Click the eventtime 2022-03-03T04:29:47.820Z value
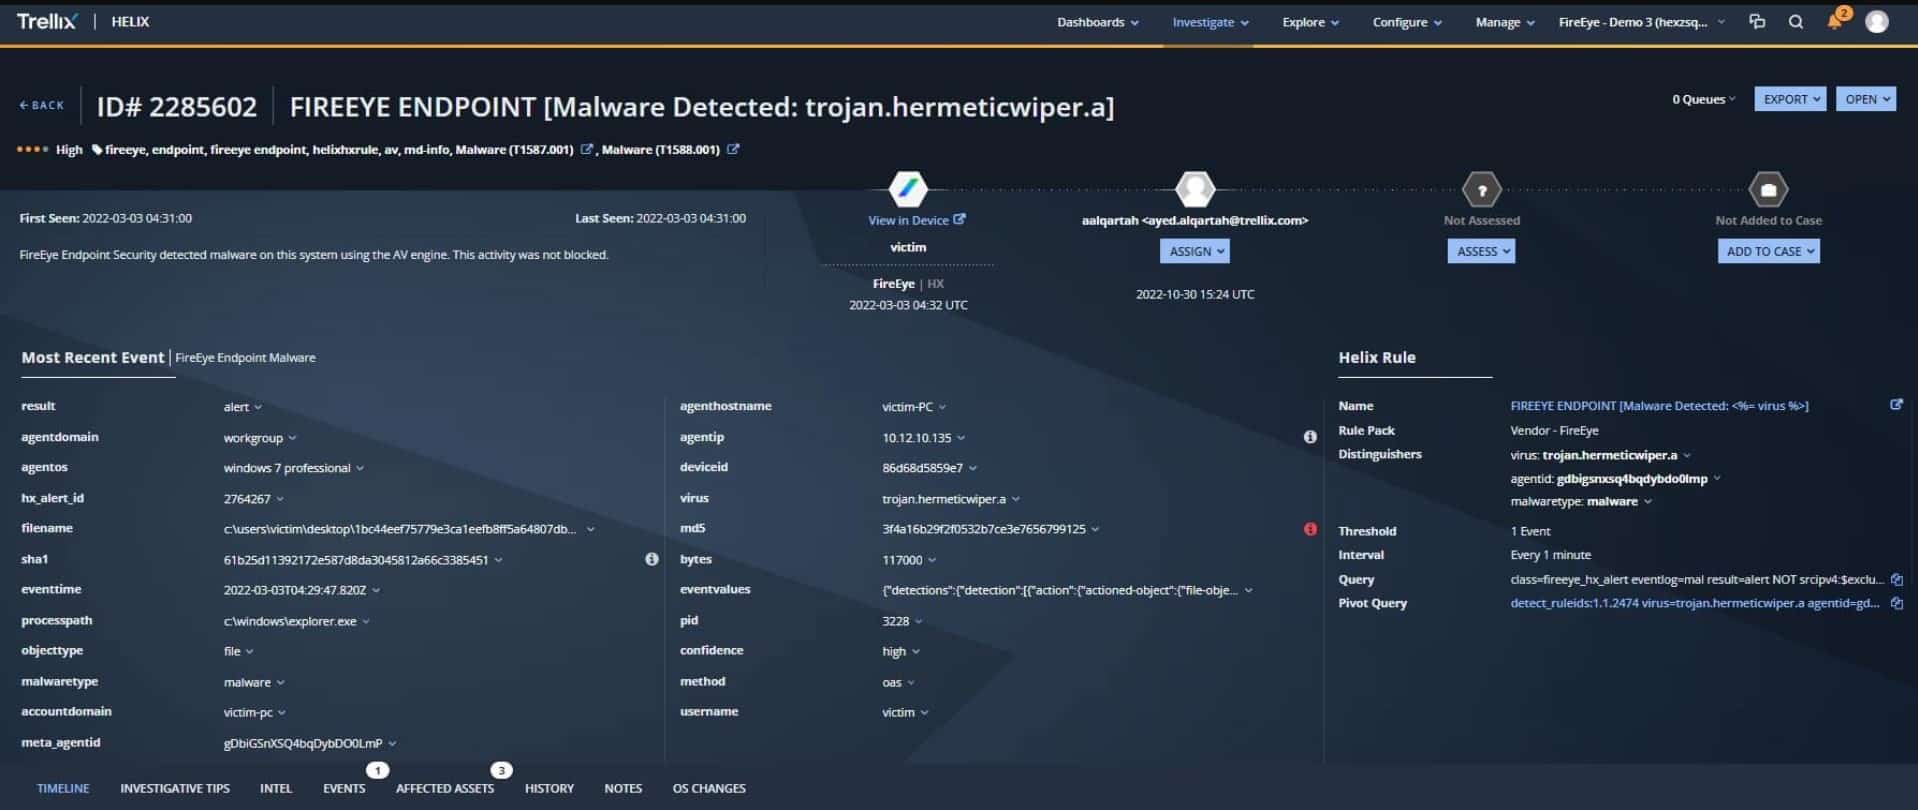The width and height of the screenshot is (1918, 810). (x=295, y=590)
